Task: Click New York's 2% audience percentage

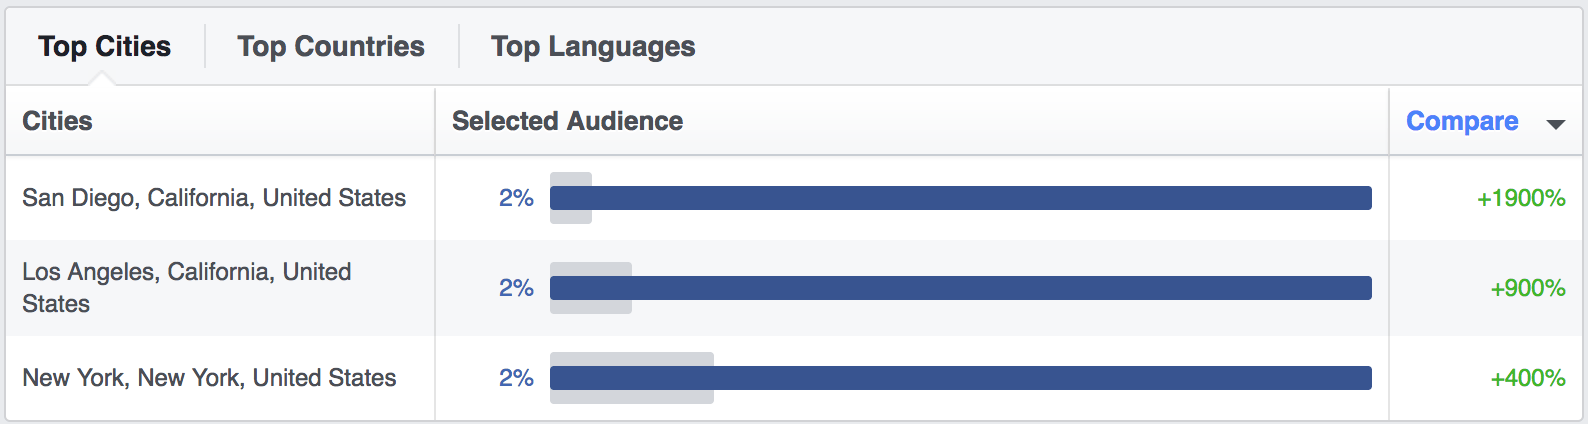Action: [x=516, y=378]
